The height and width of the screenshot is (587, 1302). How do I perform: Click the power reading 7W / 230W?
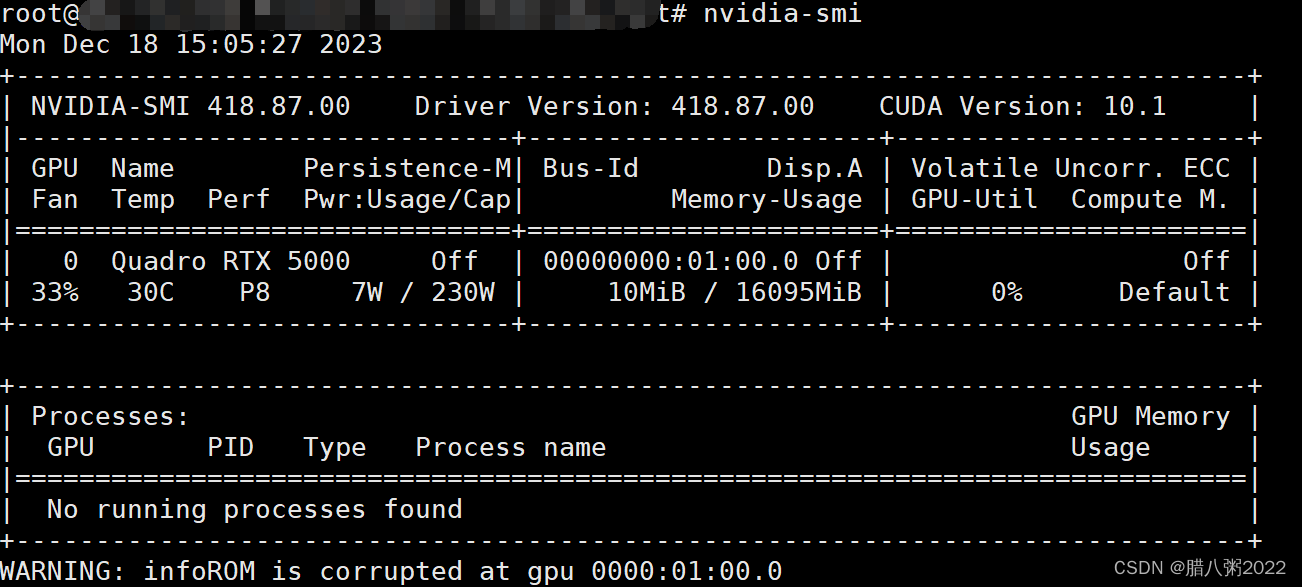tap(423, 292)
